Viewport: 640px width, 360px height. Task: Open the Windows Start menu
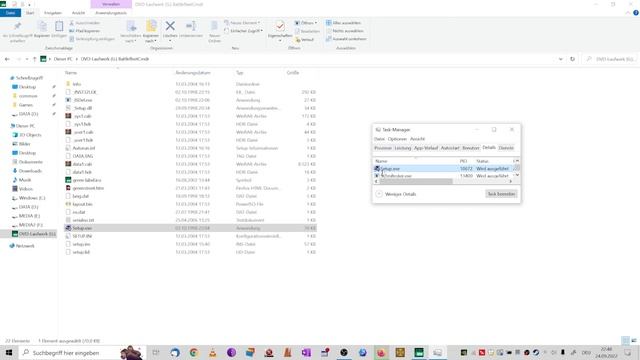coord(9,353)
